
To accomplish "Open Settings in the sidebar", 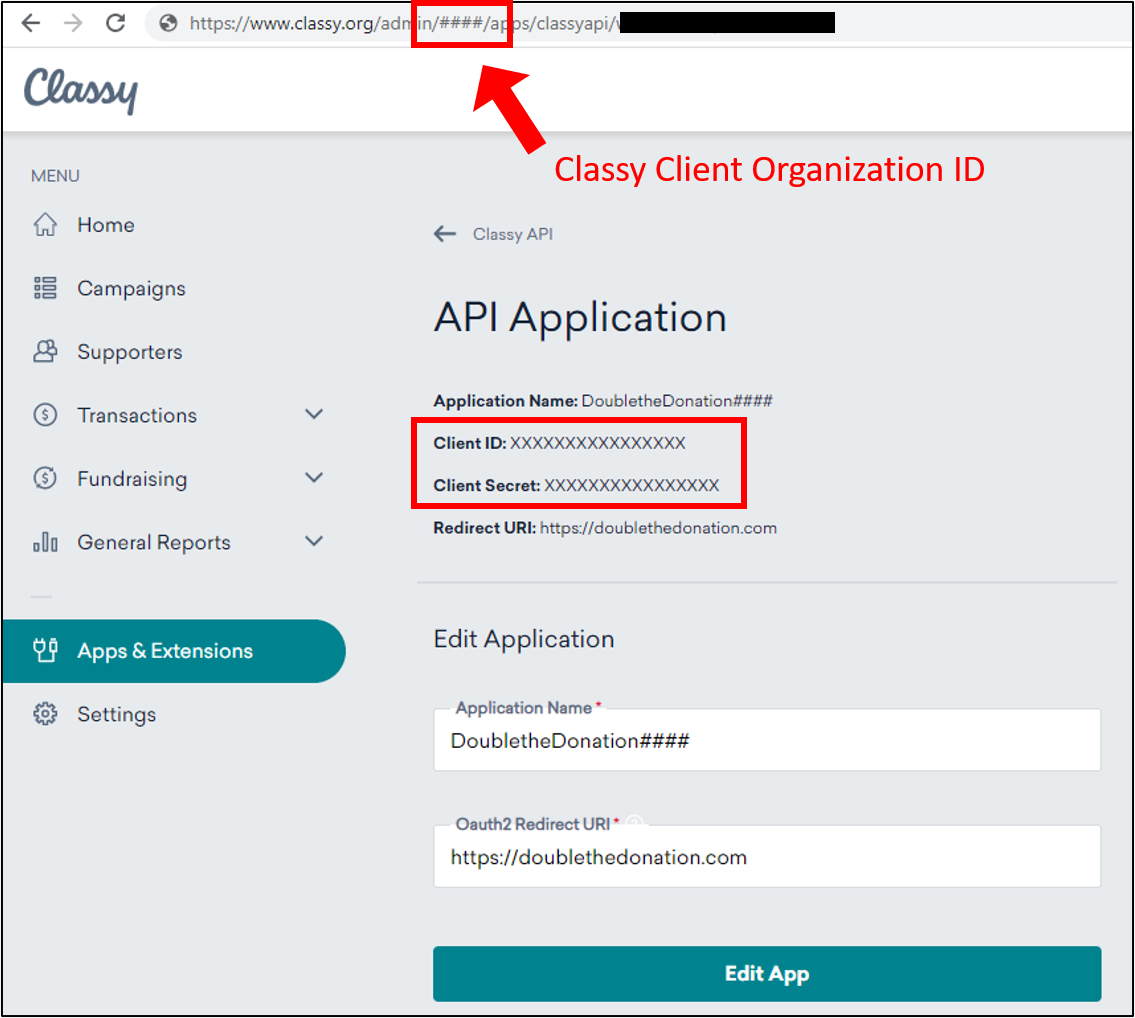I will pyautogui.click(x=117, y=715).
